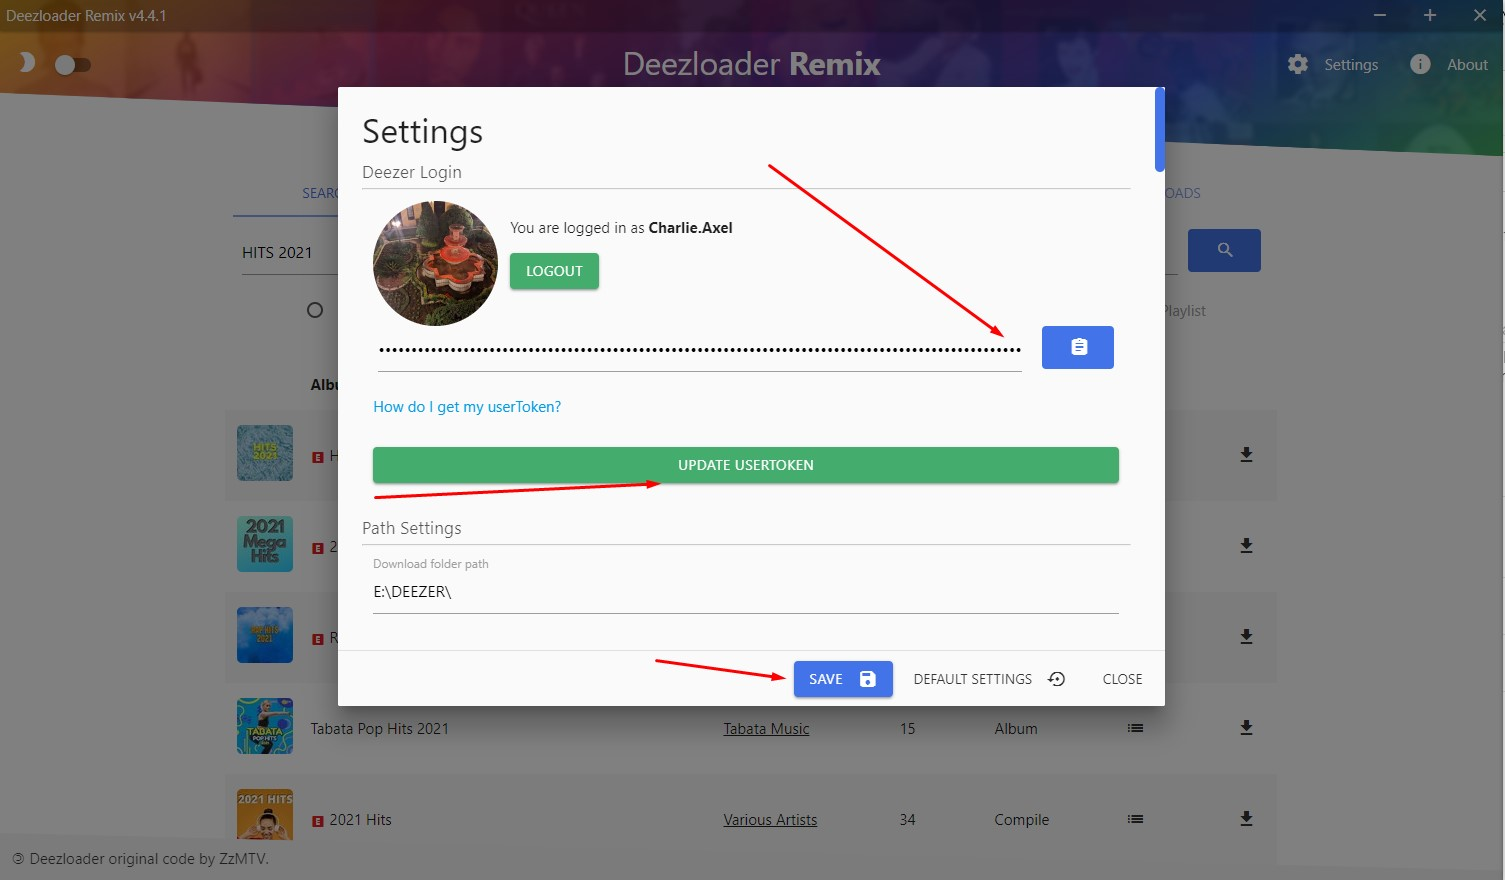Click the track count 15
Image resolution: width=1505 pixels, height=880 pixels.
(907, 729)
